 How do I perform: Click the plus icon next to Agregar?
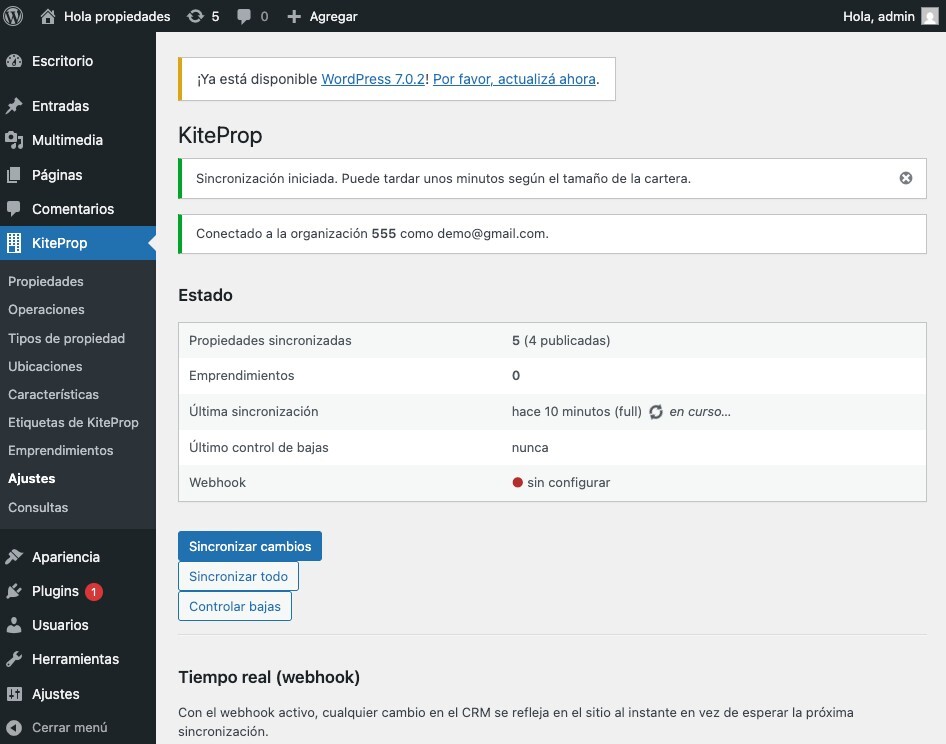tap(294, 16)
